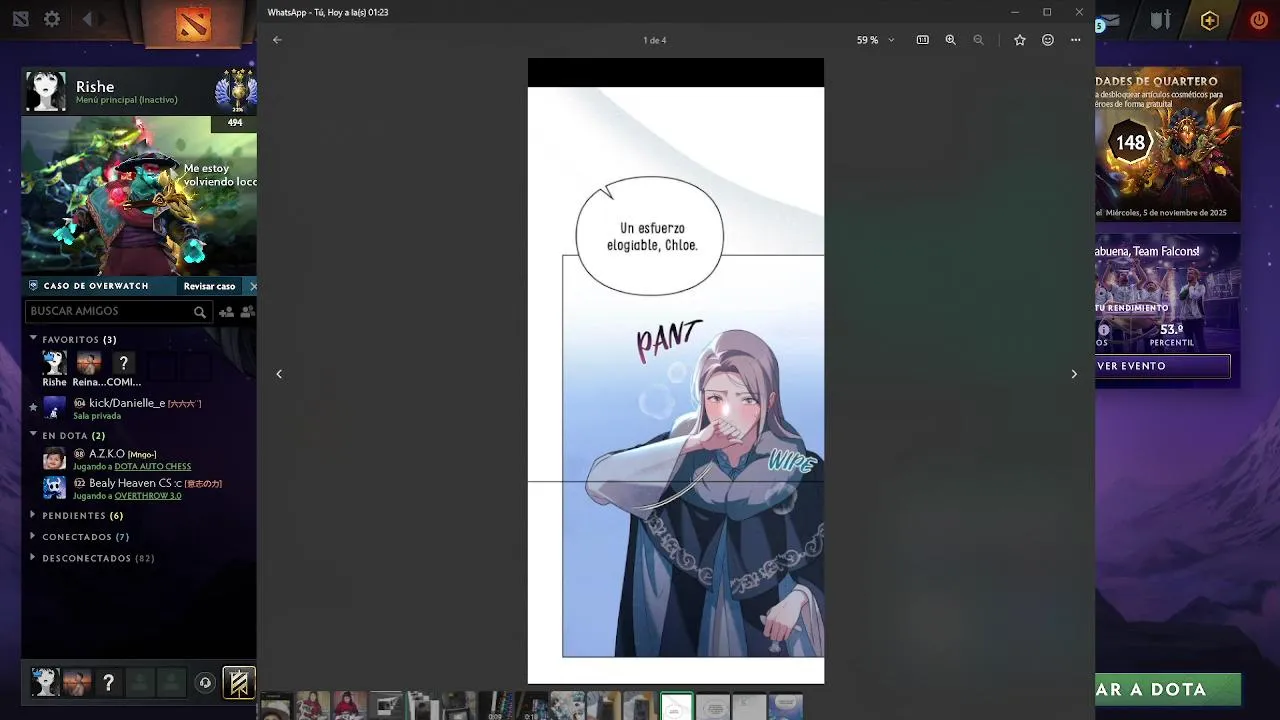Click the add friend icon
1280x720 pixels.
226,312
